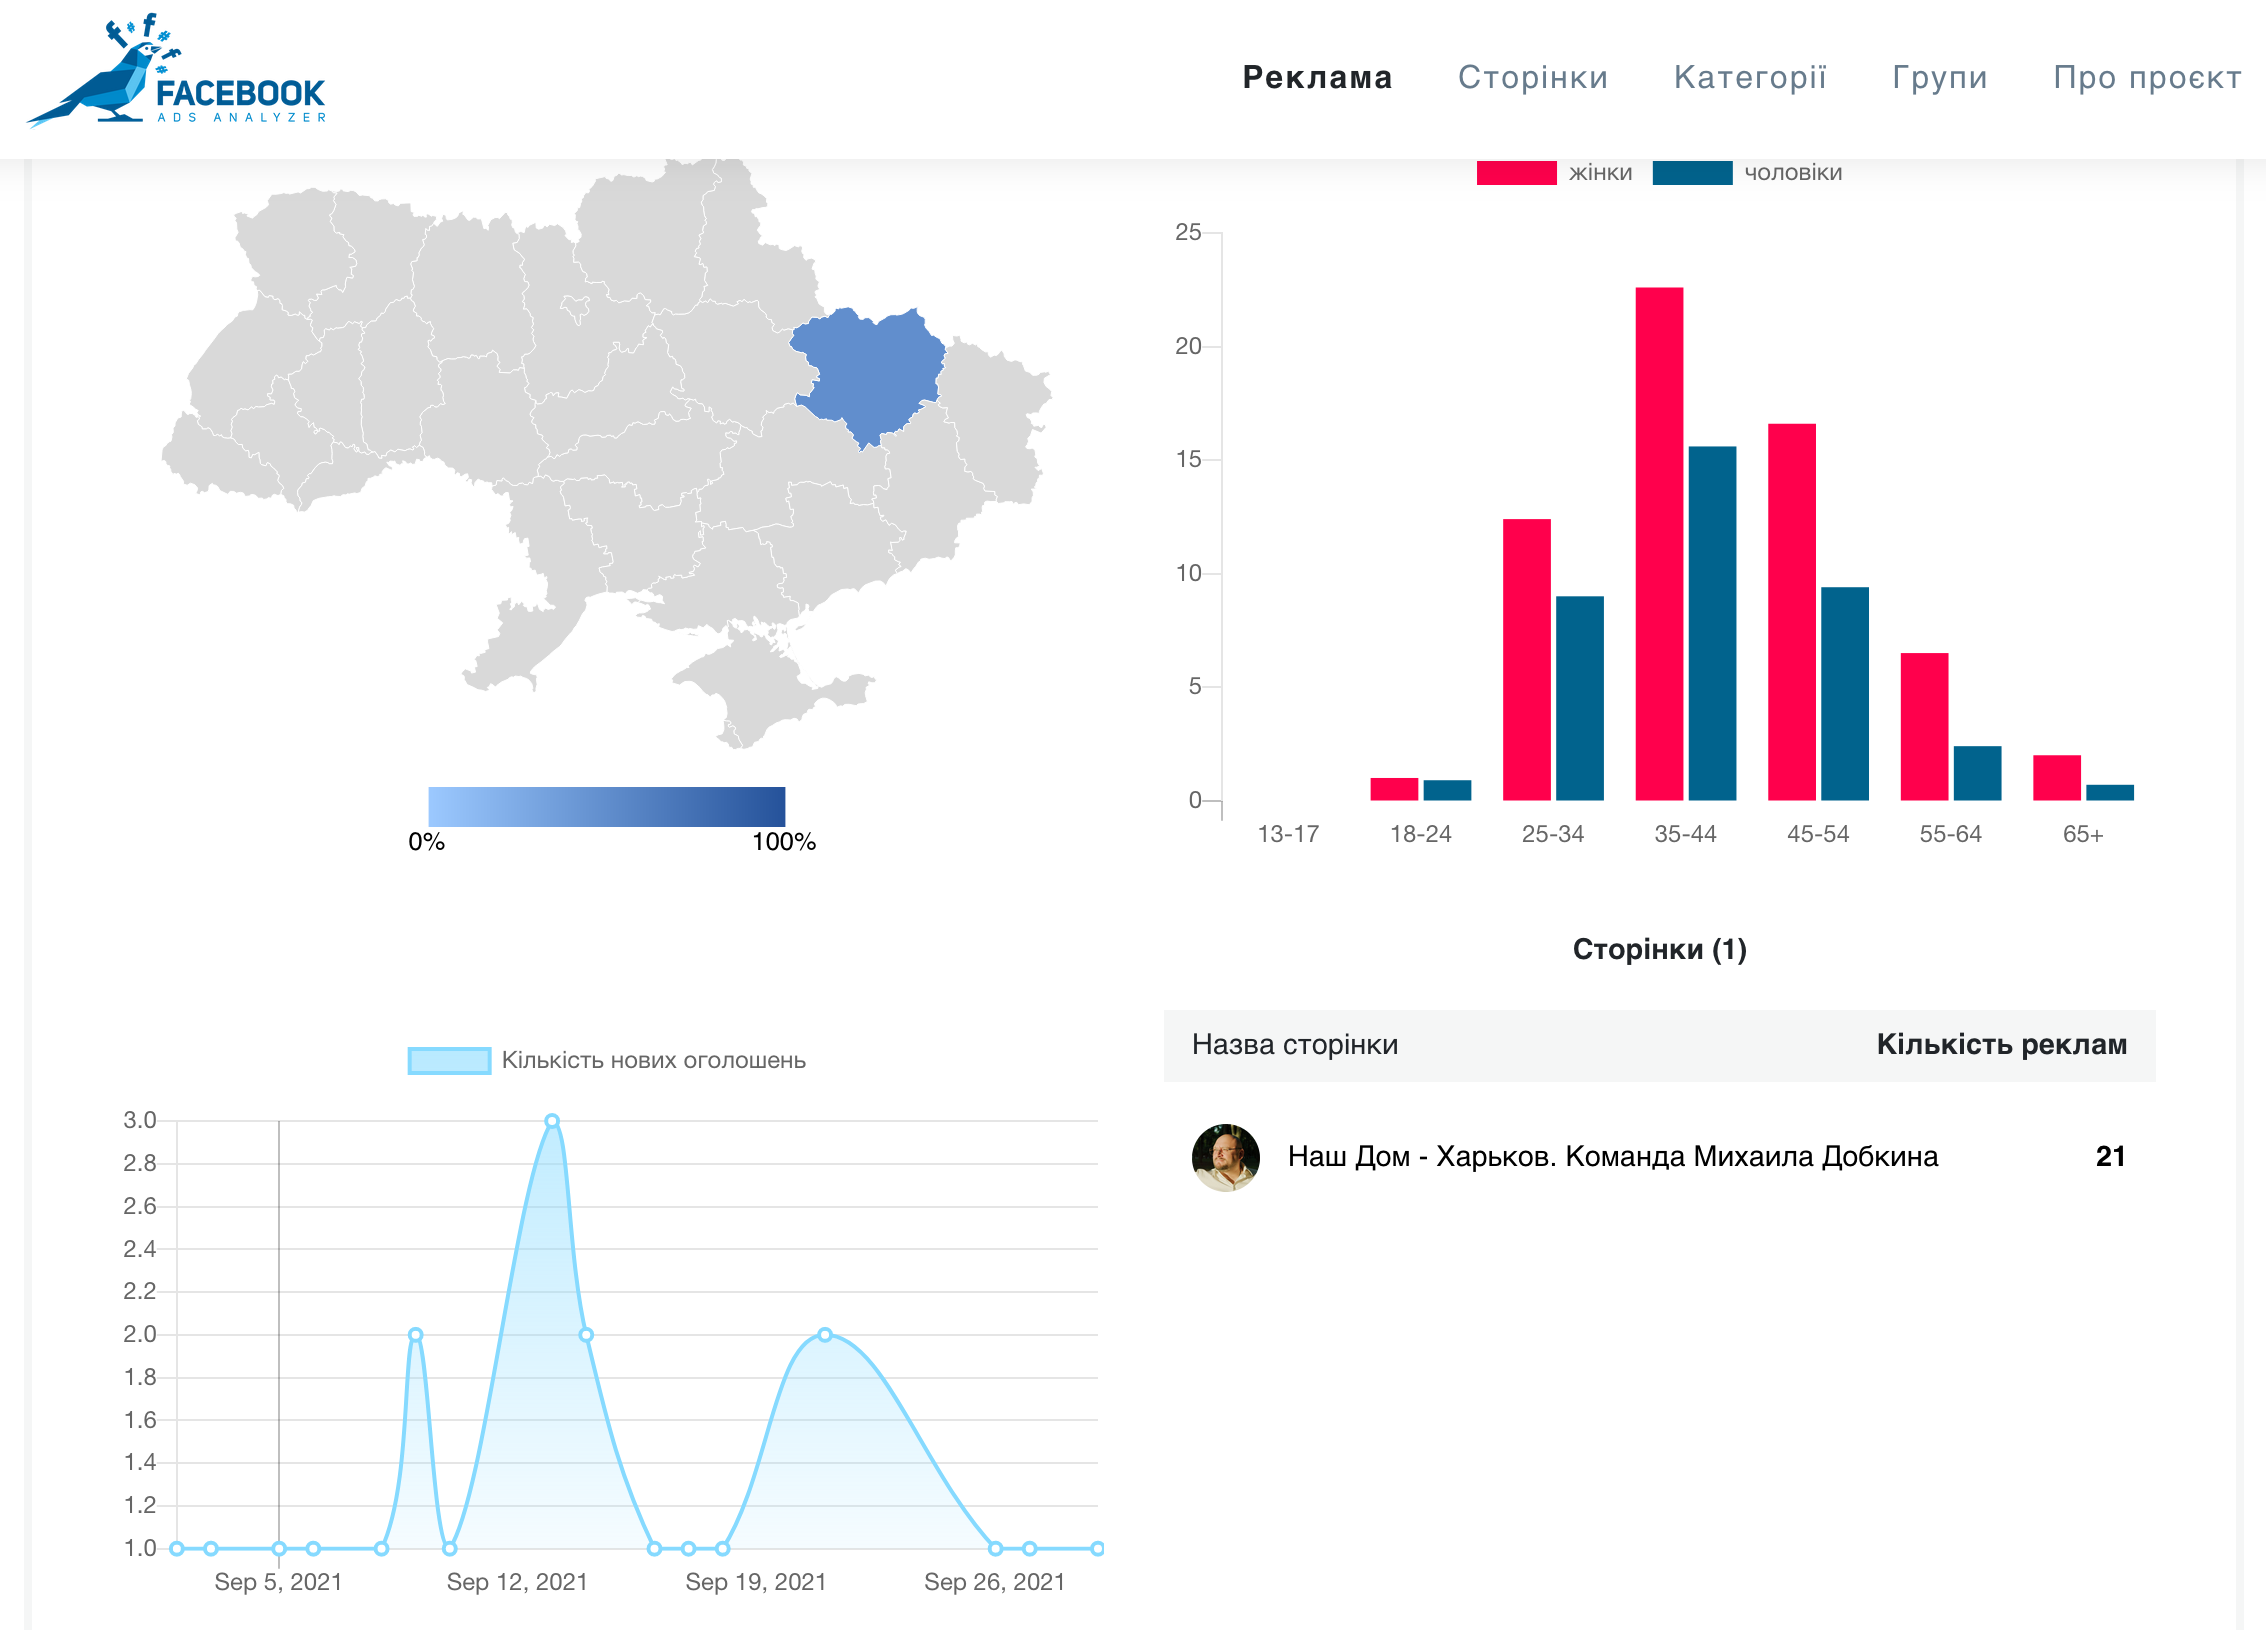Toggle the жінки legend red swatch
Viewport: 2266px width, 1630px height.
coord(1515,172)
